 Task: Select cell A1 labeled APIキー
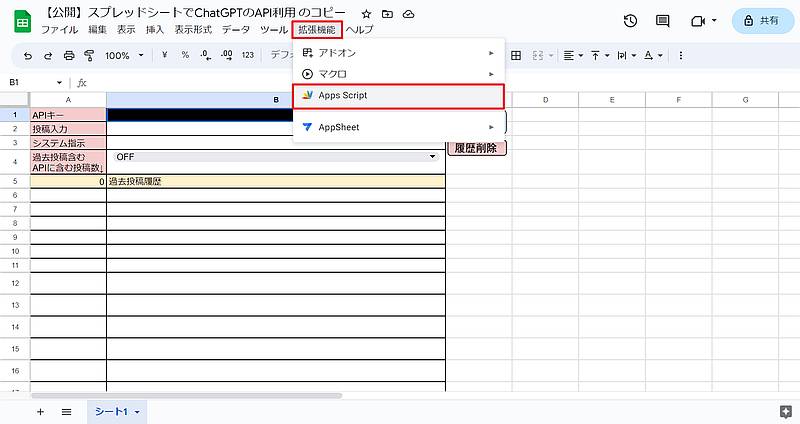pos(68,115)
